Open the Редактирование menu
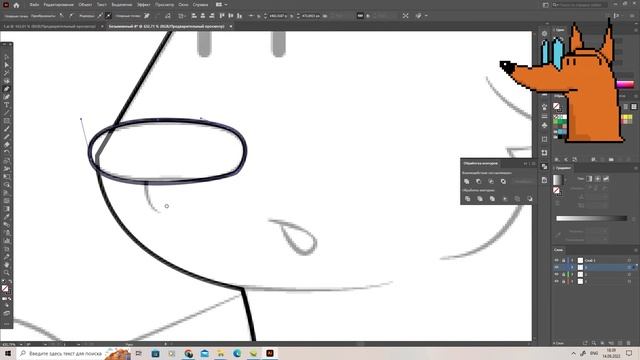The image size is (640, 360). click(58, 5)
